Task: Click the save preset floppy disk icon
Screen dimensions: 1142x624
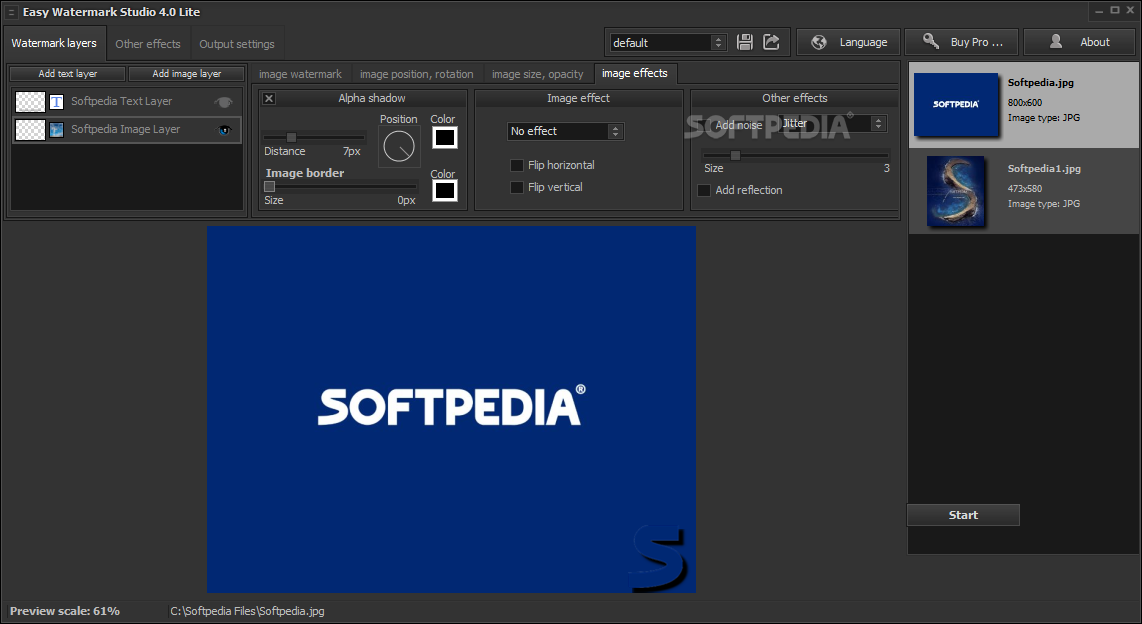Action: 744,42
